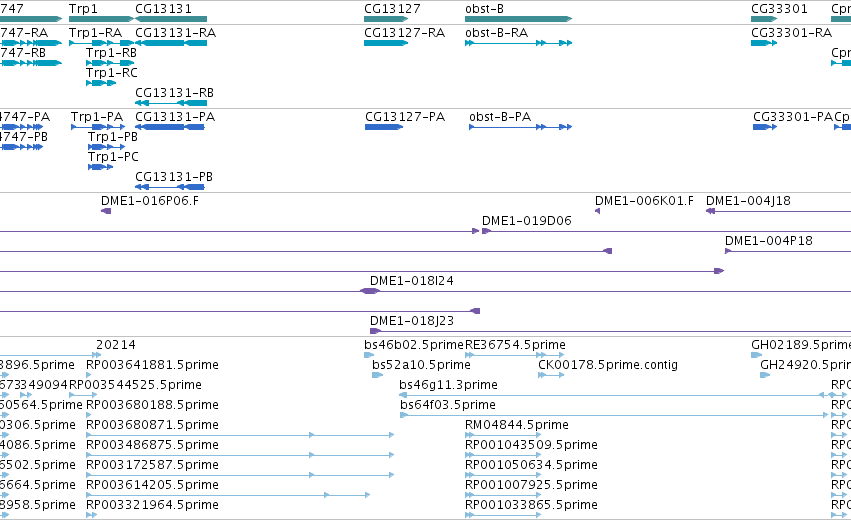Select EST bs64f03.5prime
The image size is (851, 520).
(614, 415)
